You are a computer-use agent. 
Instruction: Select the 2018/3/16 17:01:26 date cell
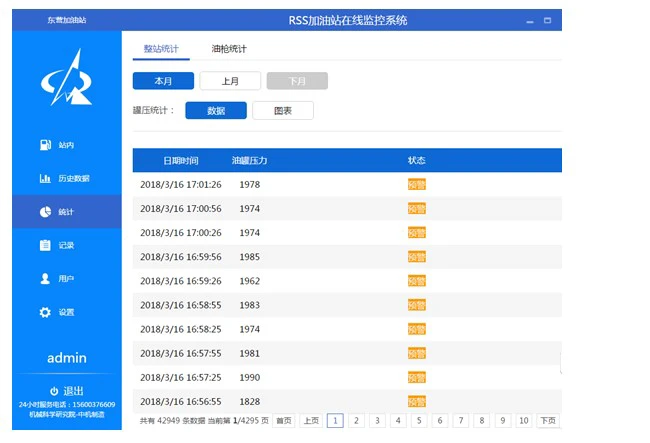pos(181,184)
